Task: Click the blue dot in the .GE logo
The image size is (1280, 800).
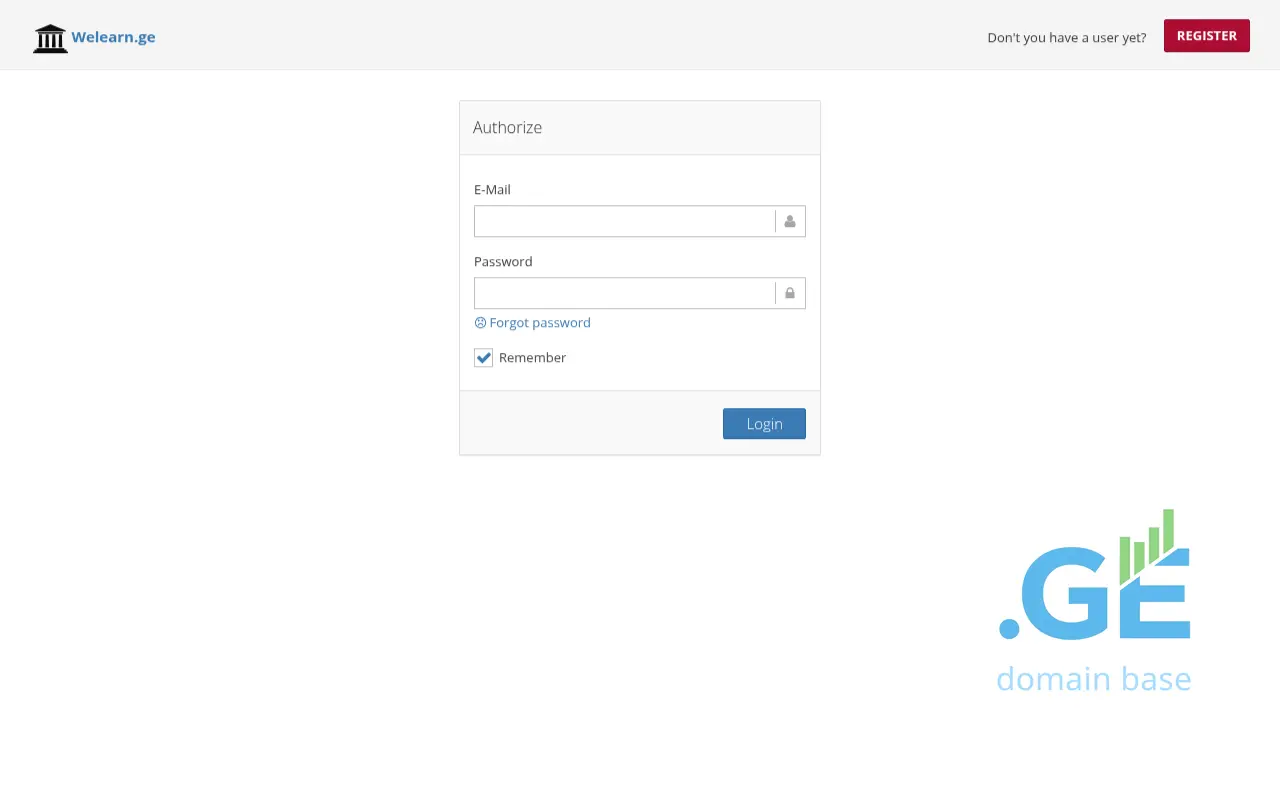Action: [1009, 628]
